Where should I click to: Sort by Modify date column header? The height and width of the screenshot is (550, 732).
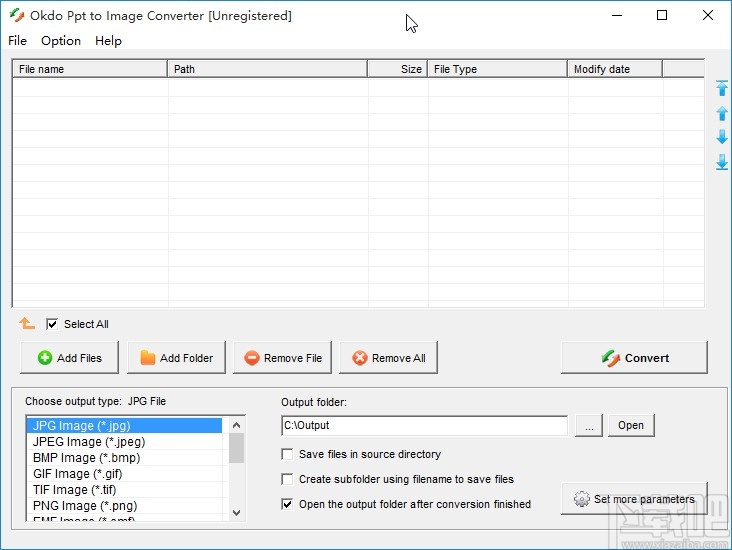615,69
